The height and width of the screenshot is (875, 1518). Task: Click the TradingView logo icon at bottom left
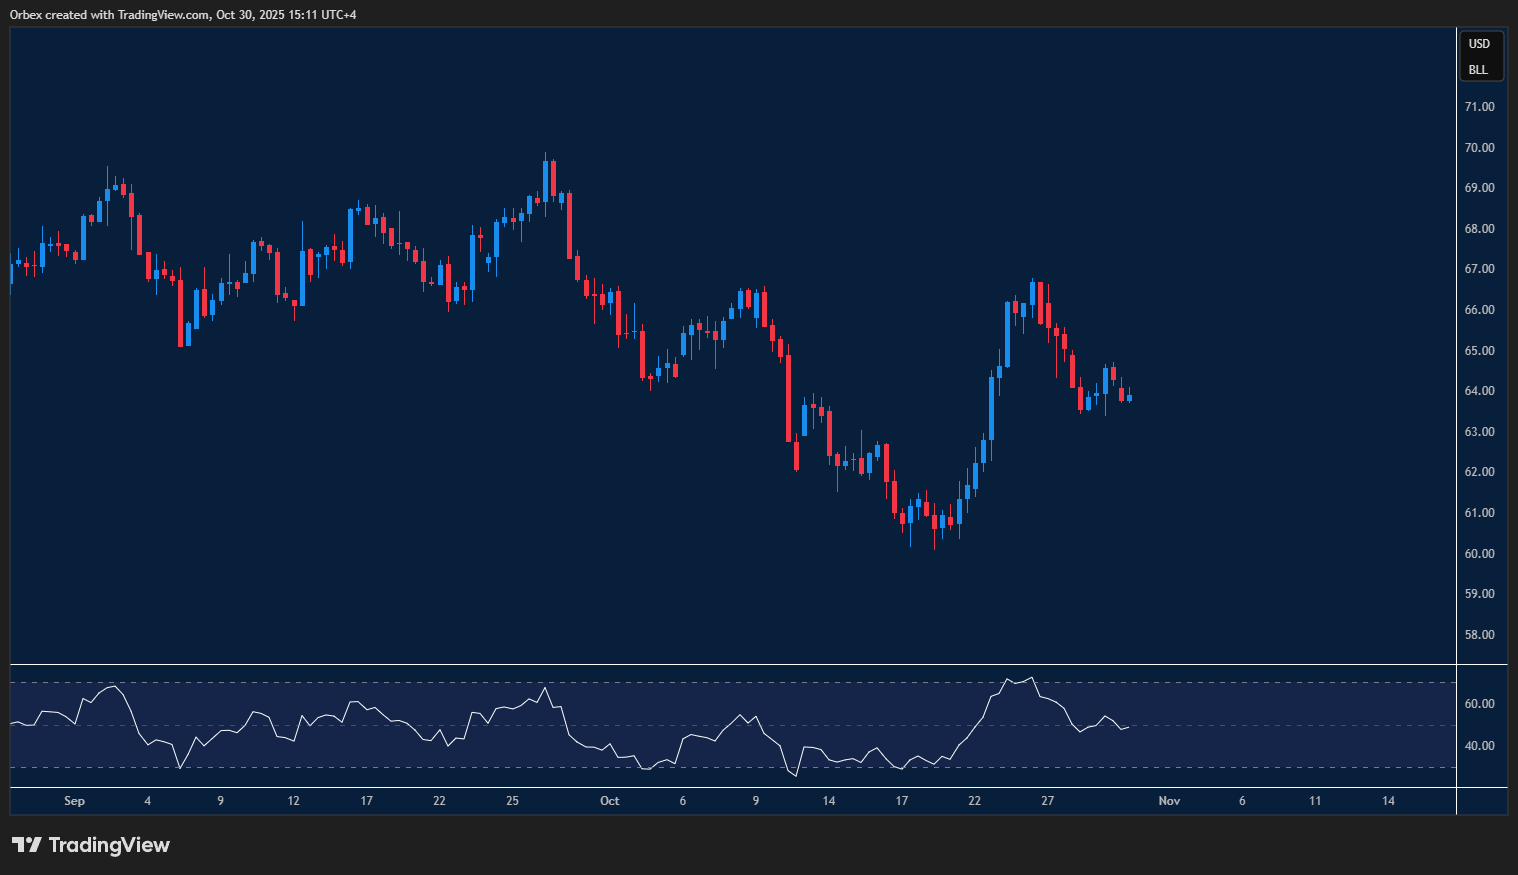coord(27,845)
